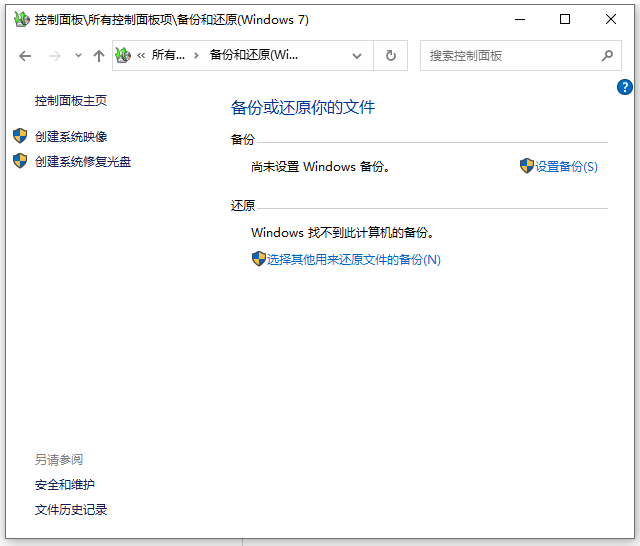Click the address bar Backup and Restore icon
This screenshot has height=546, width=640.
coord(123,55)
